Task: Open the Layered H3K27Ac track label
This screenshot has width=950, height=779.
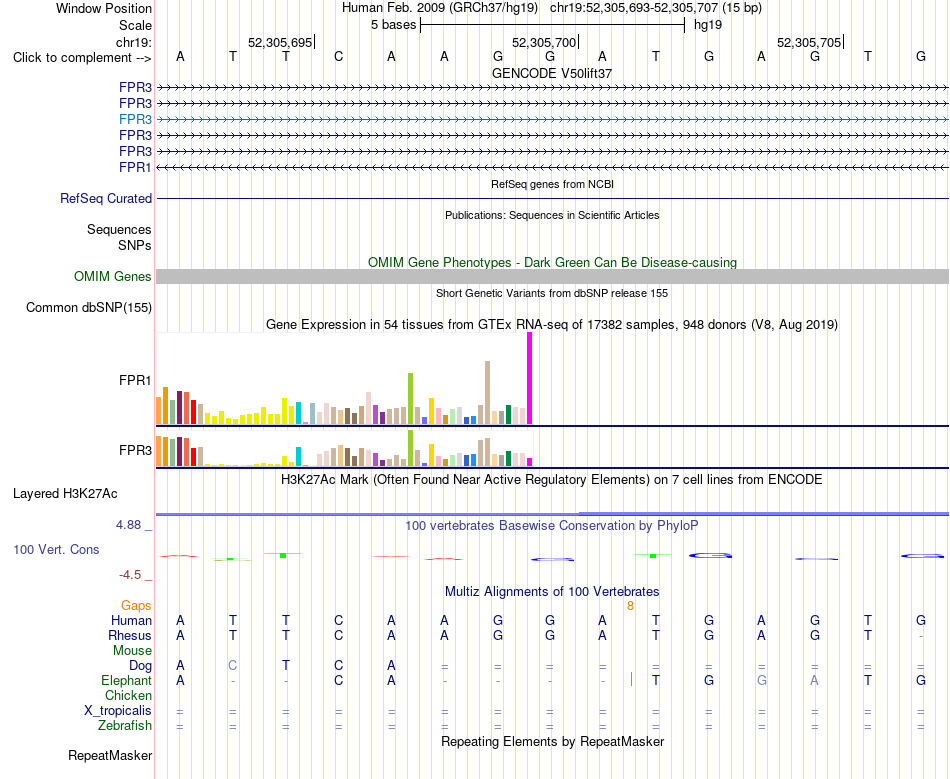Action: coord(65,494)
